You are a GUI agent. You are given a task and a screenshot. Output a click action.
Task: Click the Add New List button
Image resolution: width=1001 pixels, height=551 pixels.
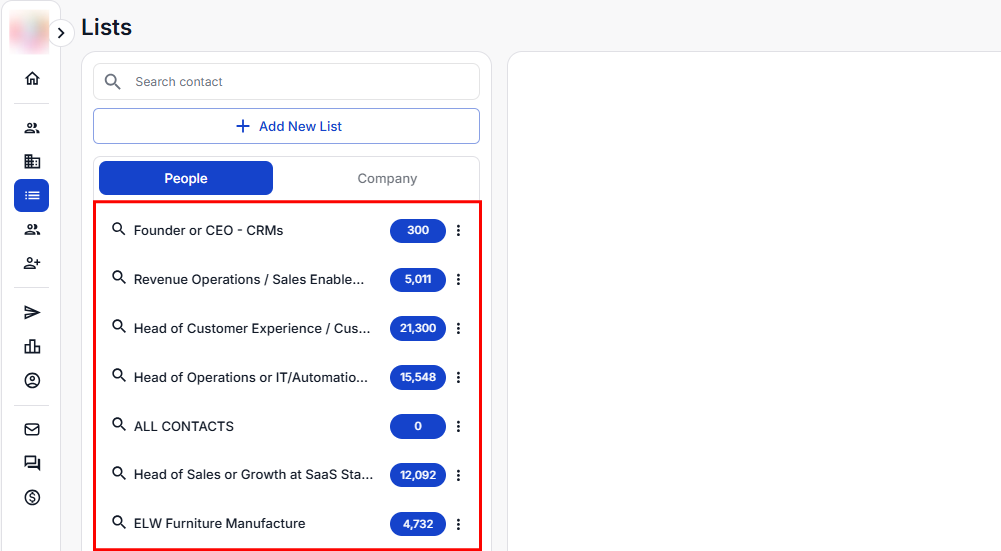click(x=286, y=126)
